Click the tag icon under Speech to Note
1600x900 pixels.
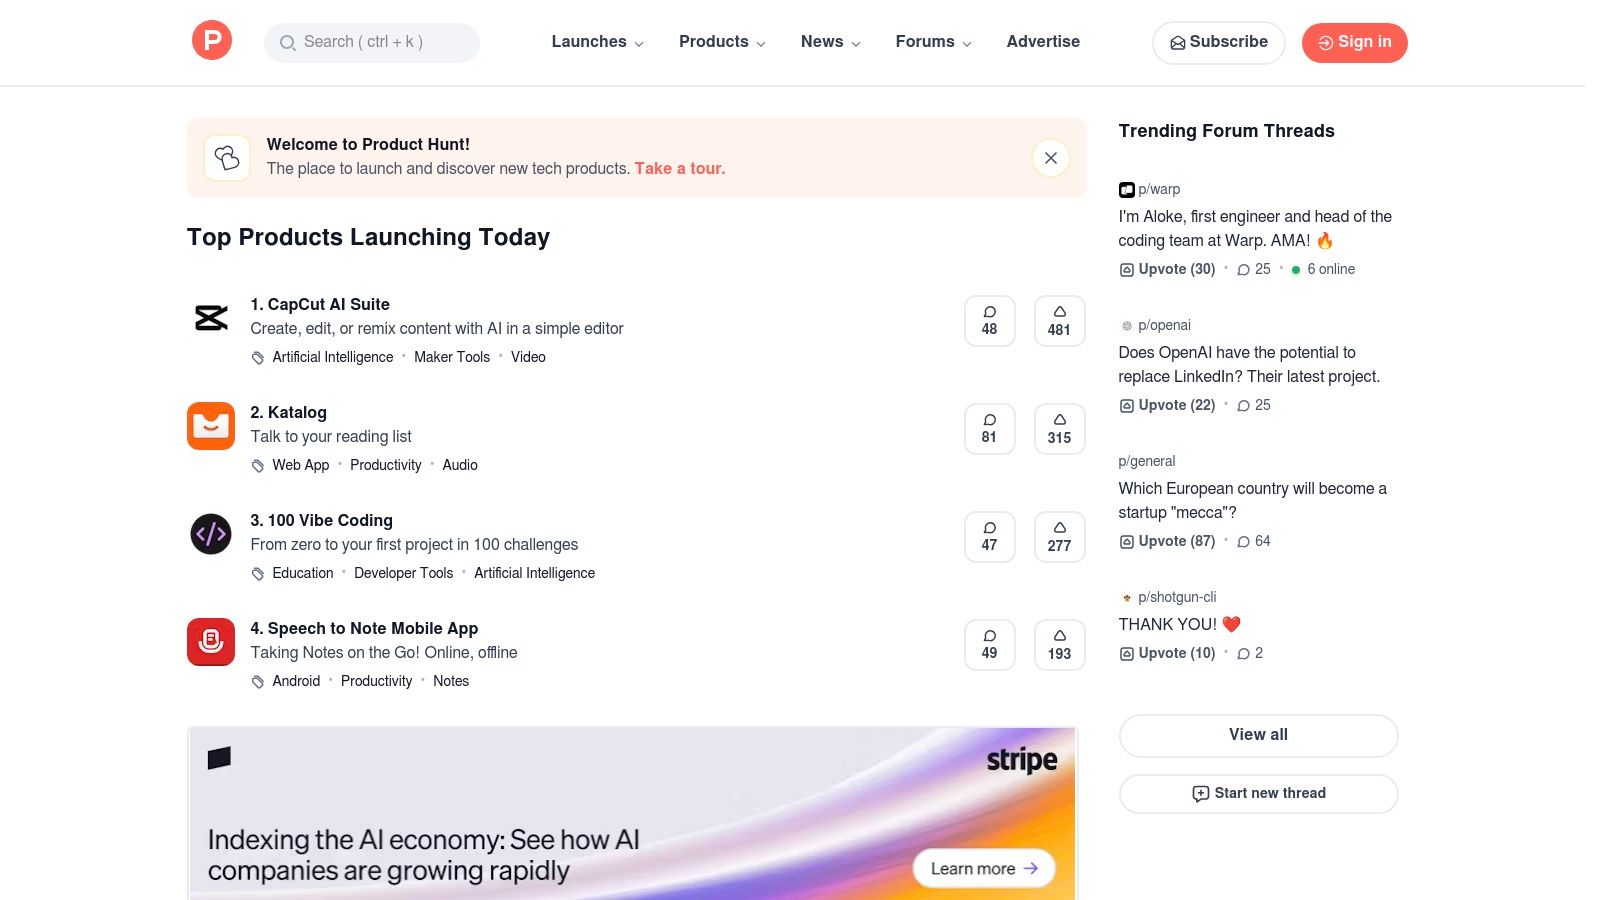tap(258, 682)
